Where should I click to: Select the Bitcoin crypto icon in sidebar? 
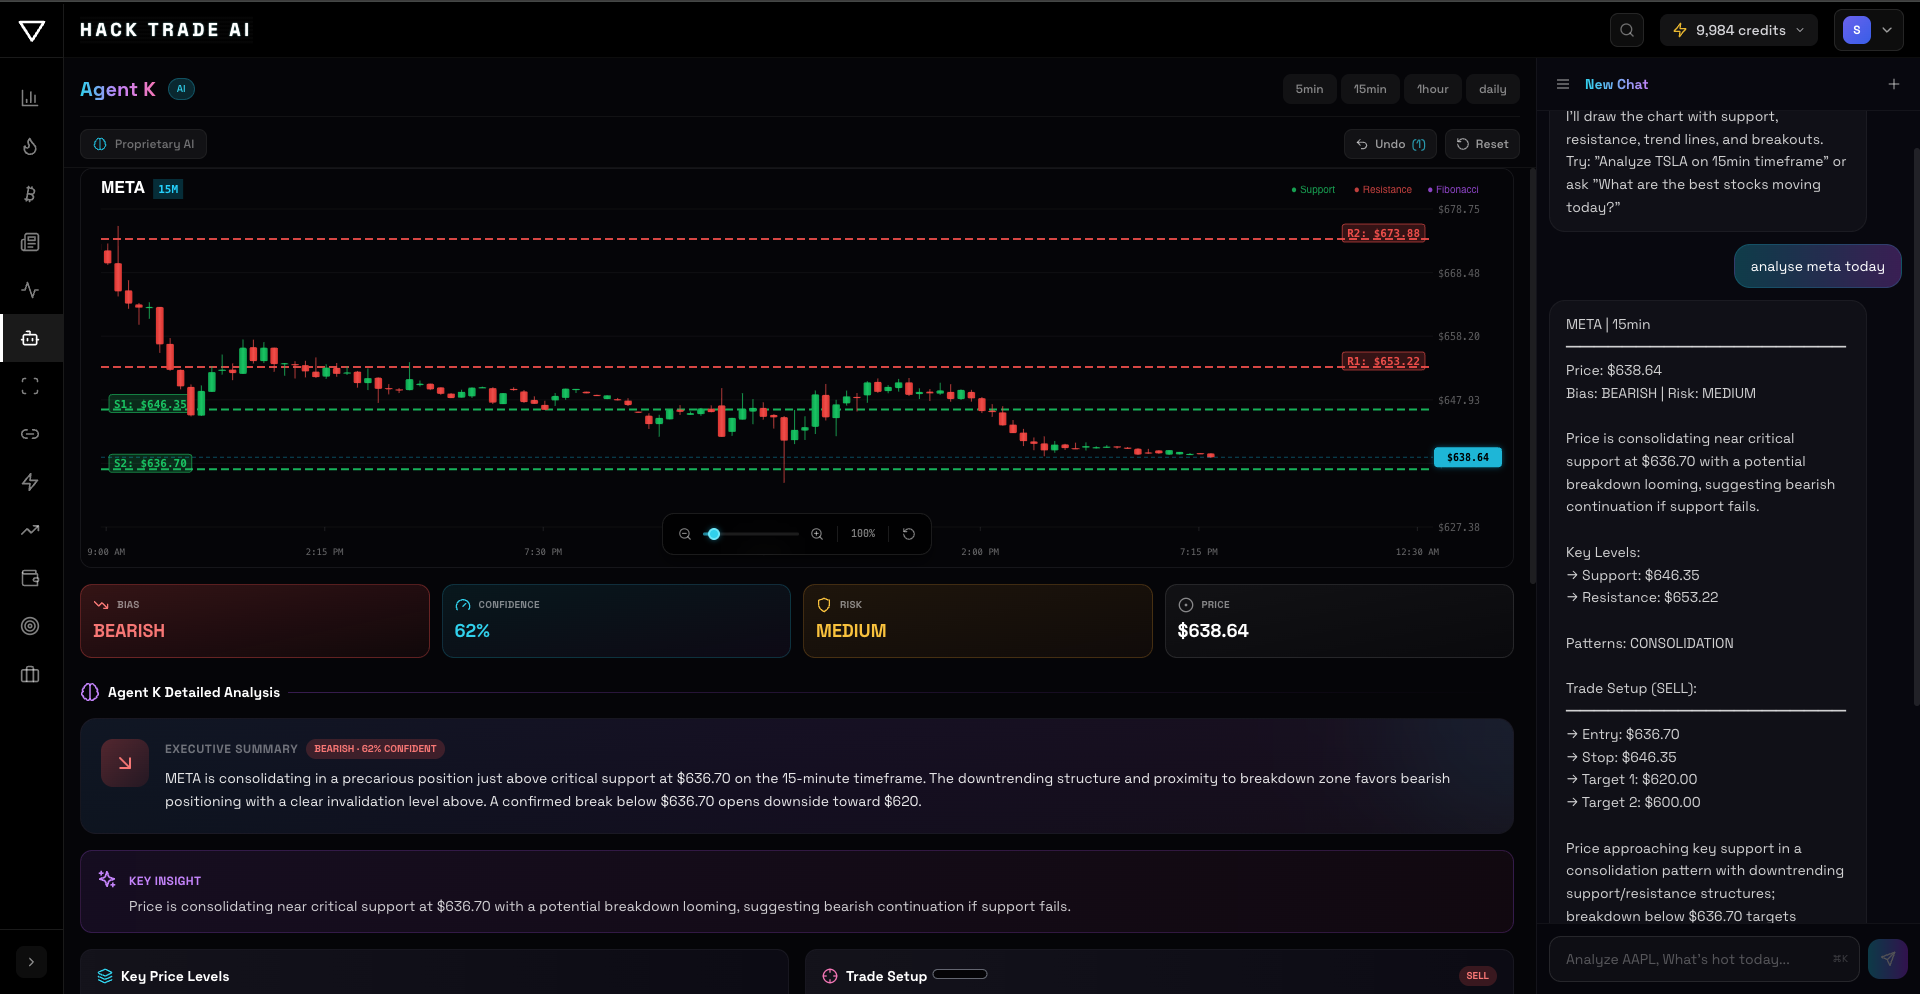point(30,194)
